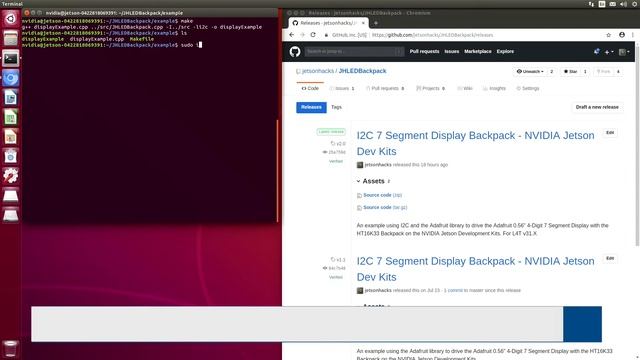The image size is (640, 360).
Task: Open Chromium profile avatar icon
Action: [622, 35]
